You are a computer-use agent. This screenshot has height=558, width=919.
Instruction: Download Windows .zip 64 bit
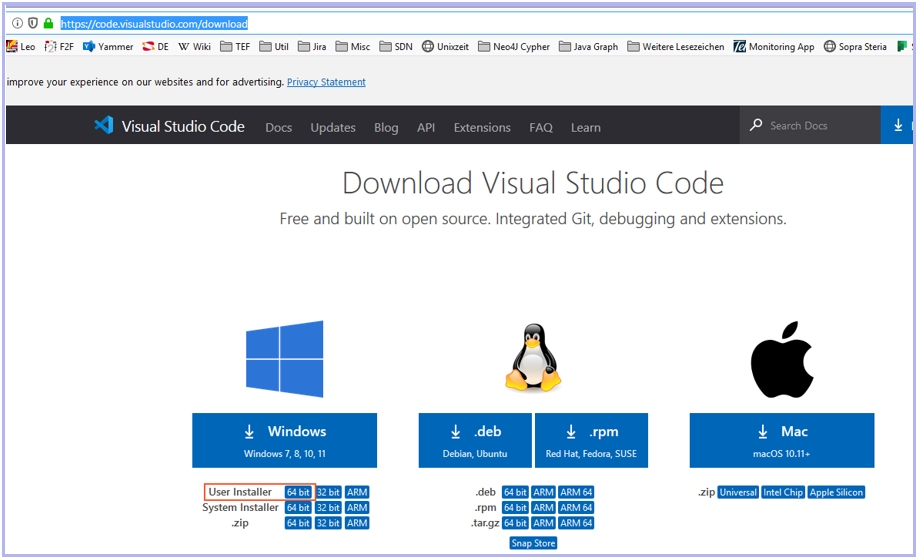pyautogui.click(x=298, y=523)
